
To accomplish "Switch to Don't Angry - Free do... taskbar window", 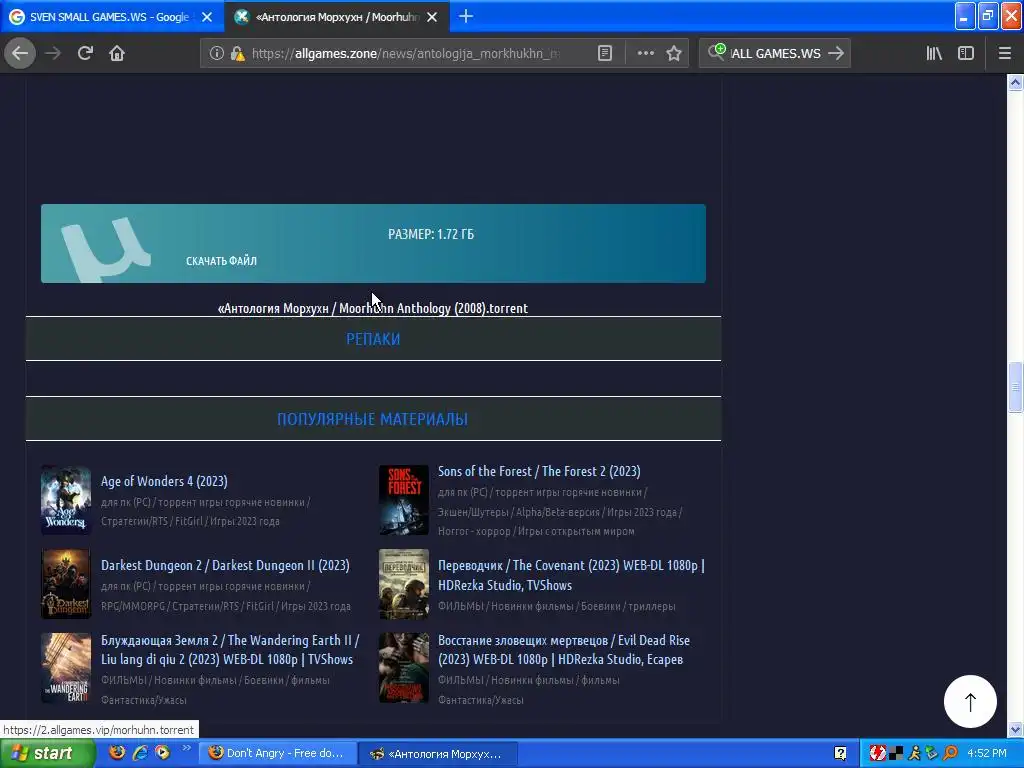I will point(278,753).
